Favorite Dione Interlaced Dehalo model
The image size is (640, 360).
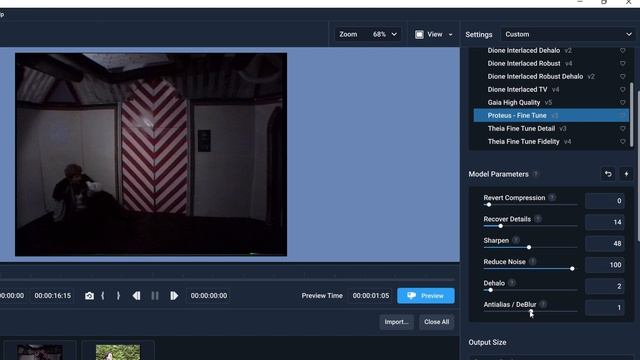pos(622,51)
